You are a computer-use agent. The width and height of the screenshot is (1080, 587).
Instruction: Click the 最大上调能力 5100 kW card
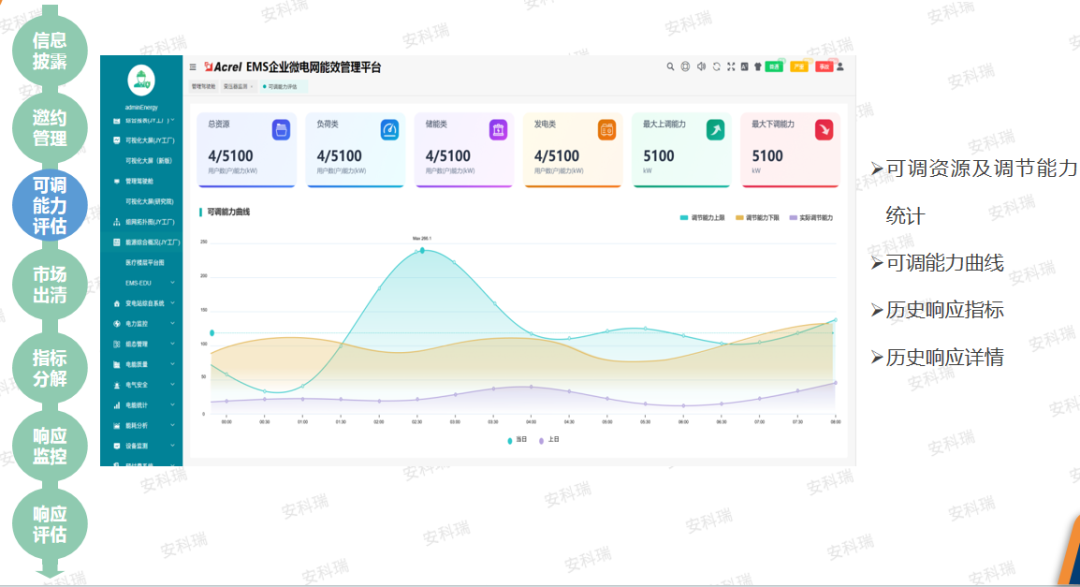tap(681, 149)
